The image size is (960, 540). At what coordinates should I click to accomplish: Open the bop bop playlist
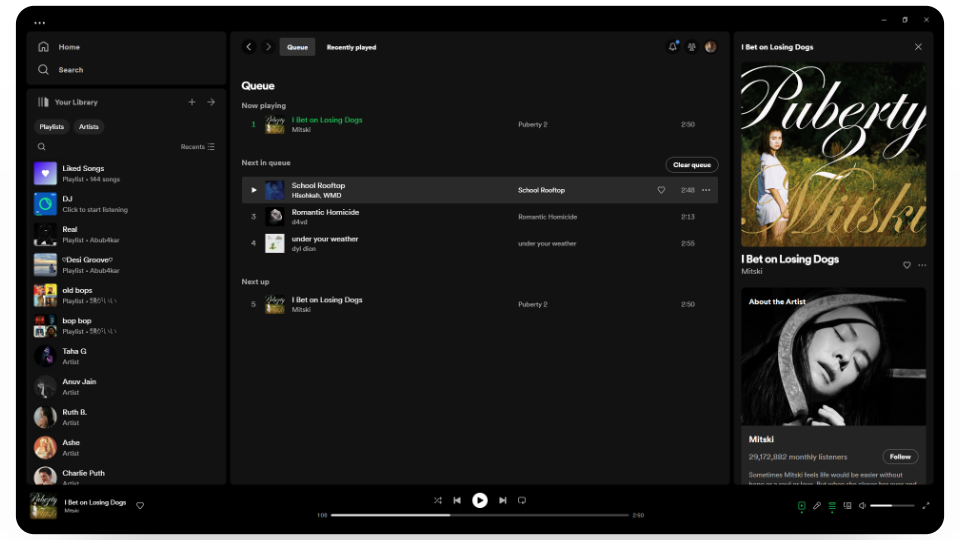127,326
